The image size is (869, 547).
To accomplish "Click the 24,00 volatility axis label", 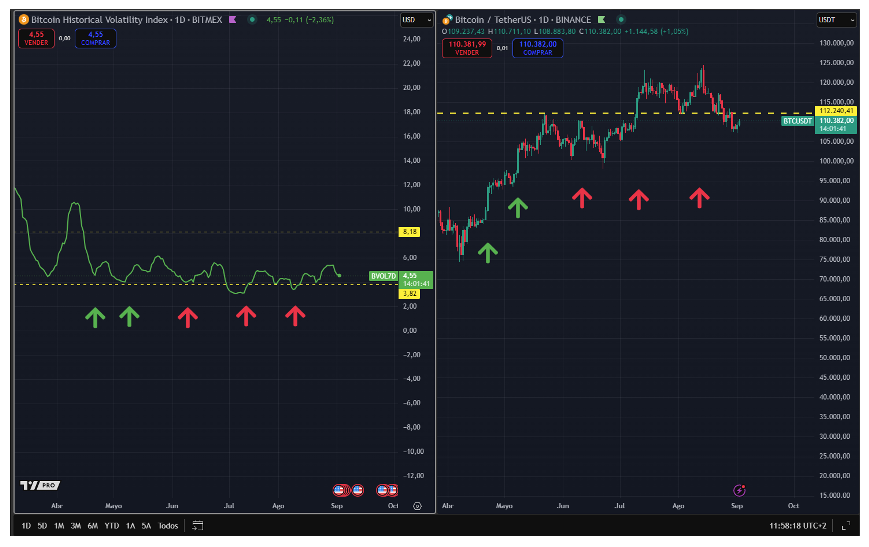I will tap(412, 39).
